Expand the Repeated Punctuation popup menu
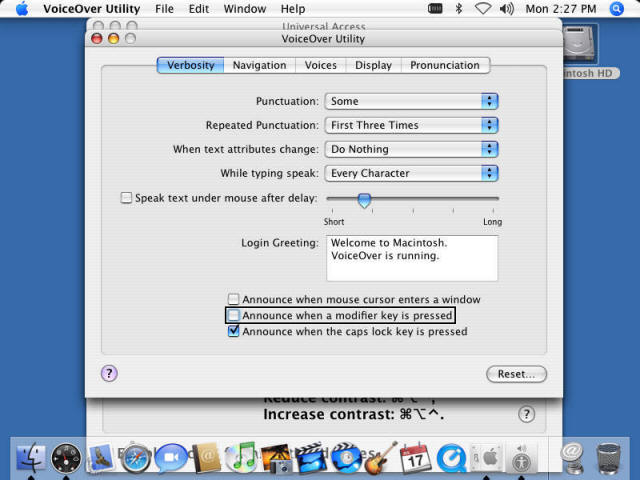This screenshot has width=640, height=480. coord(411,125)
